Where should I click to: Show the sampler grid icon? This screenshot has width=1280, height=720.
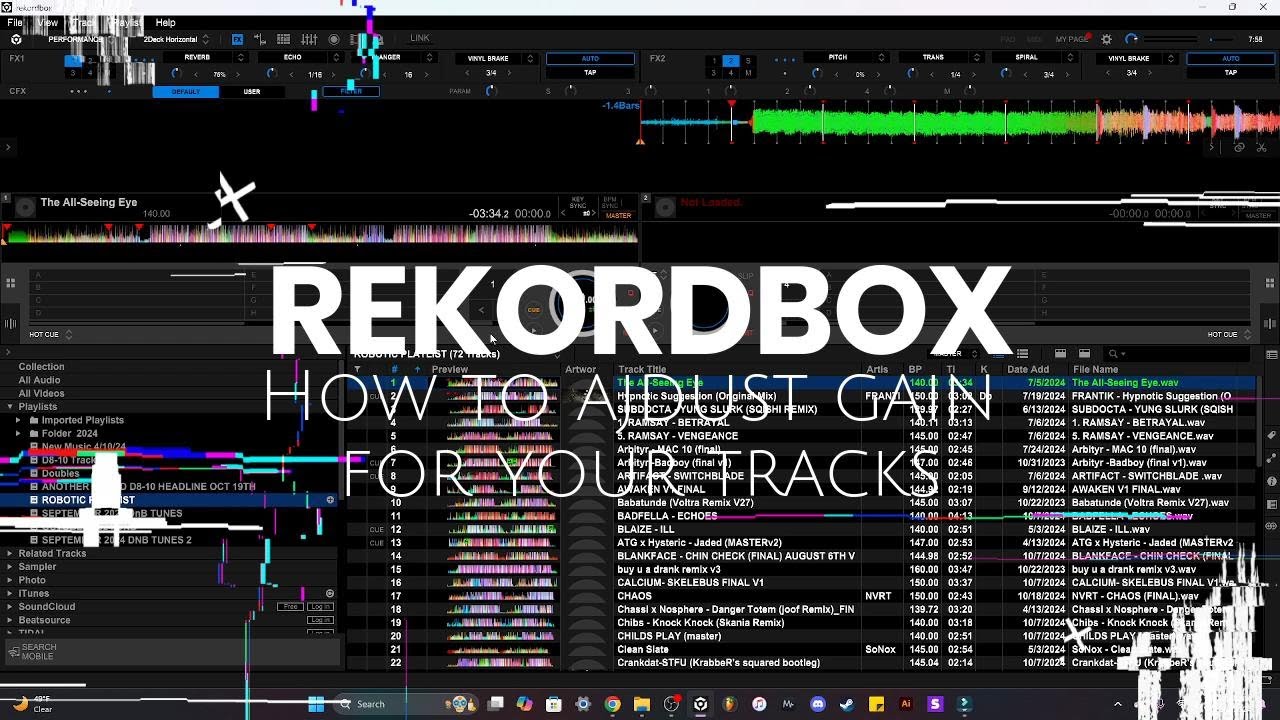(283, 39)
